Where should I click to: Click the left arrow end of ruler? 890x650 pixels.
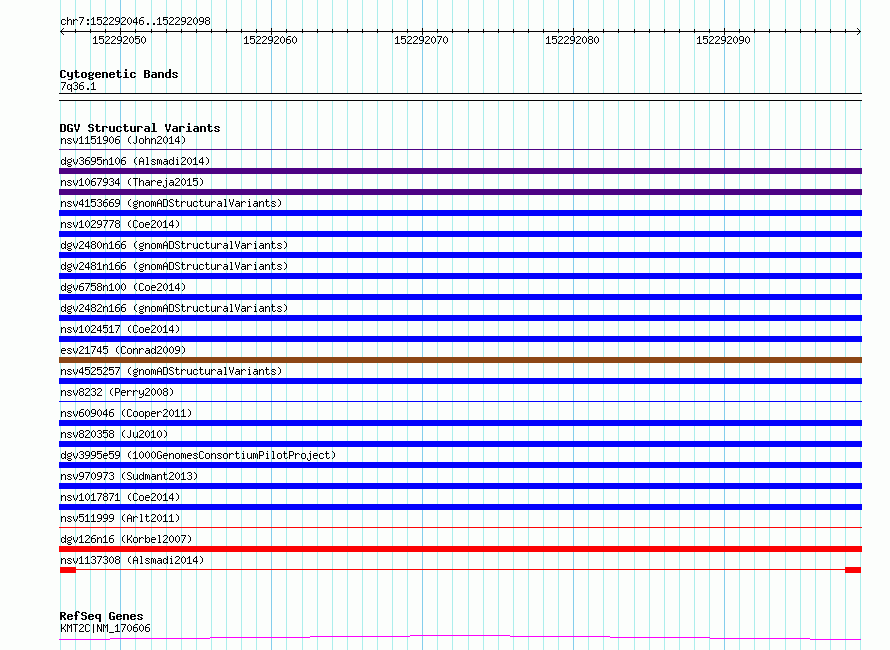62,31
